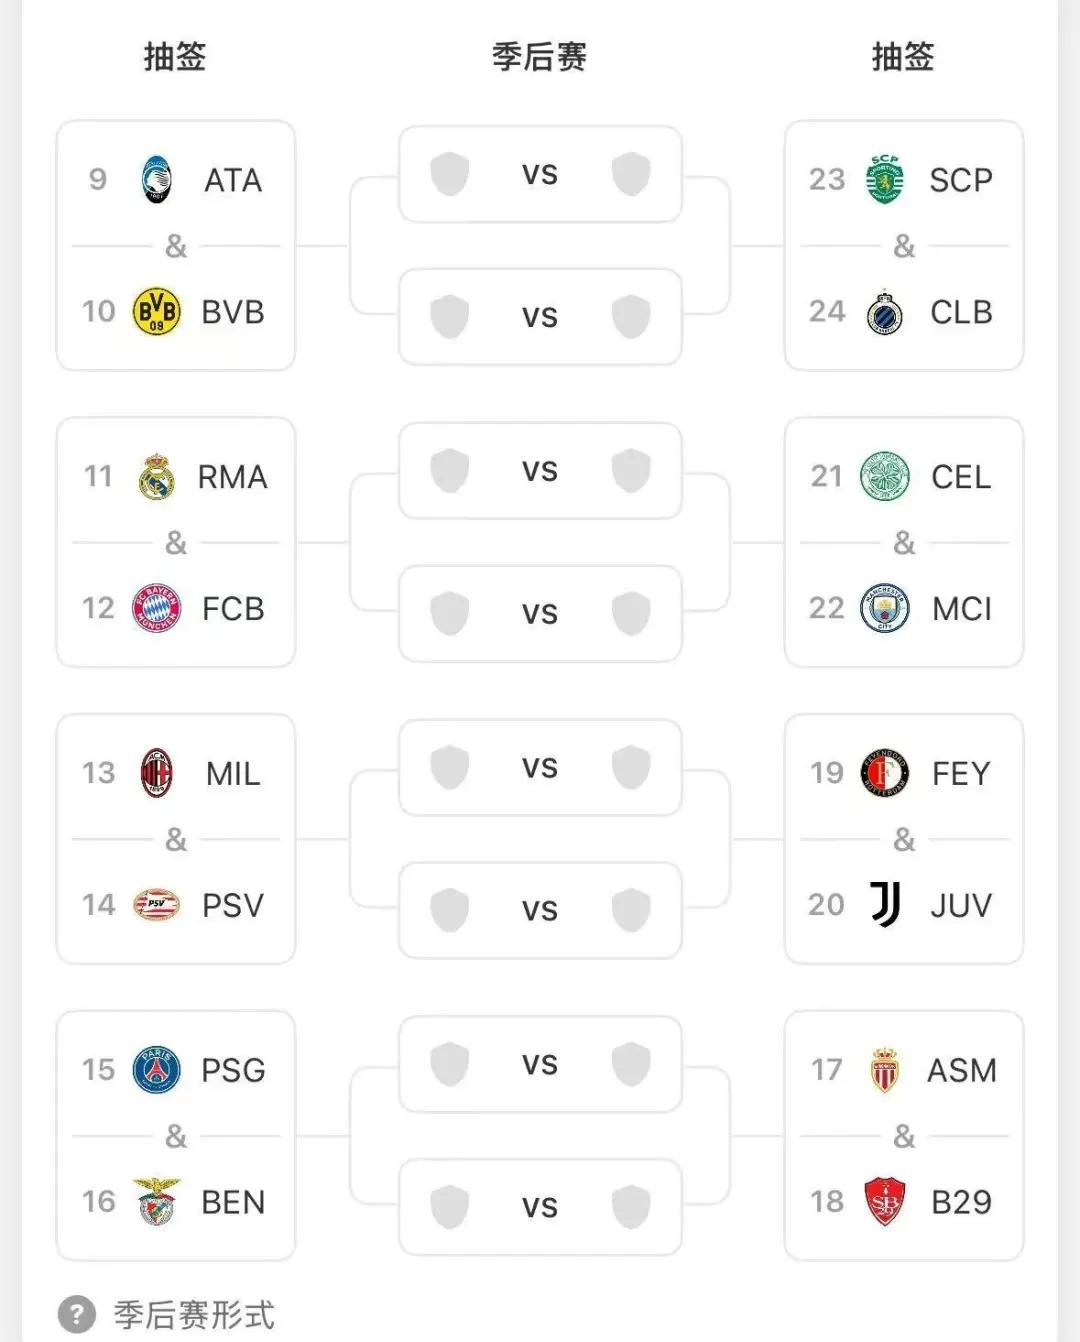Image resolution: width=1080 pixels, height=1342 pixels.
Task: Click the Benfica (BEN) eagle crest
Action: (x=156, y=1201)
